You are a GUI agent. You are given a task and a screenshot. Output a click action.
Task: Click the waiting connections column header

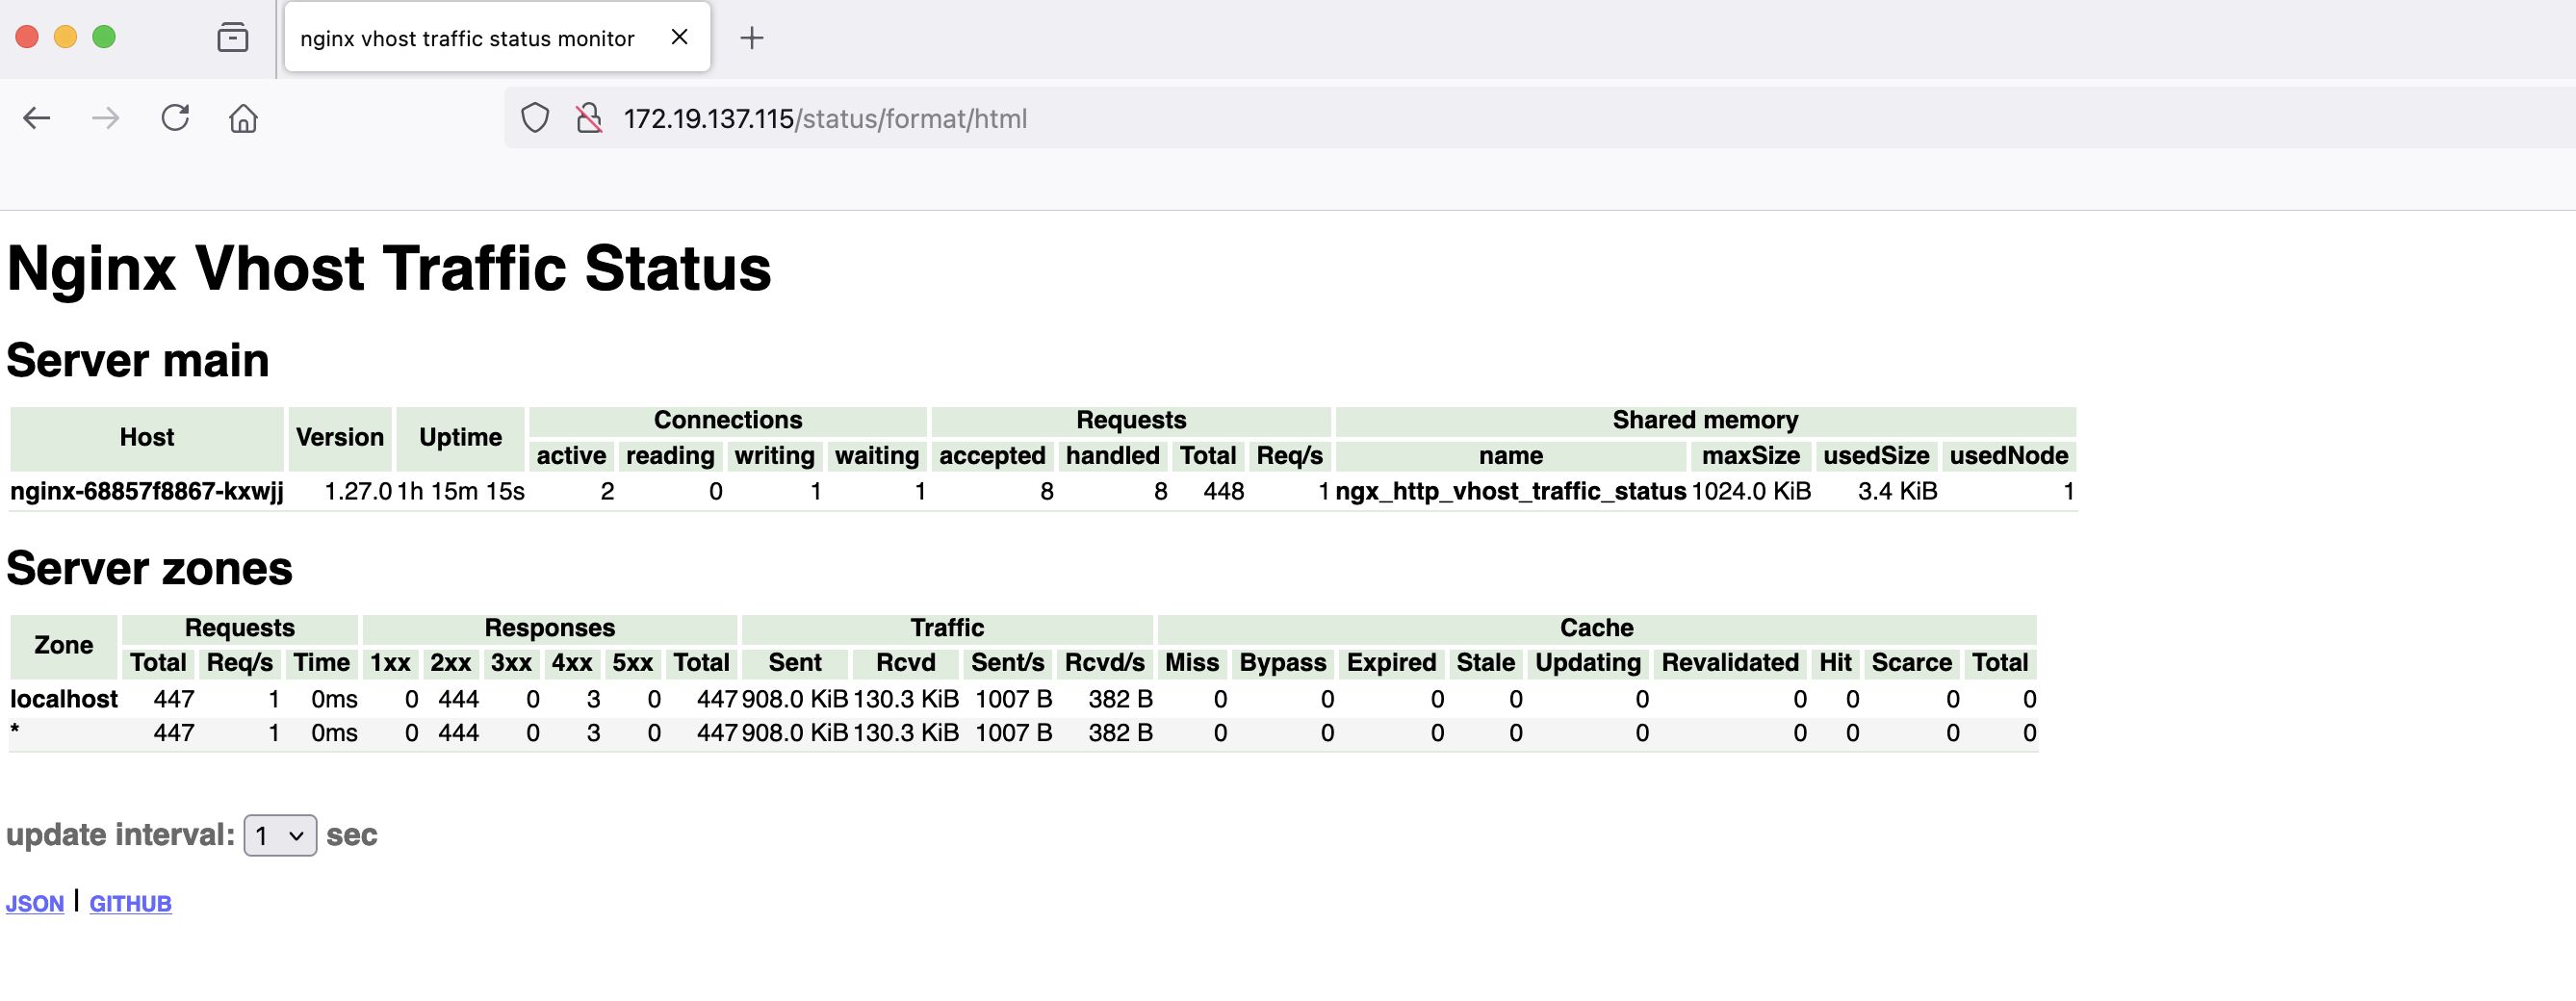click(x=876, y=456)
